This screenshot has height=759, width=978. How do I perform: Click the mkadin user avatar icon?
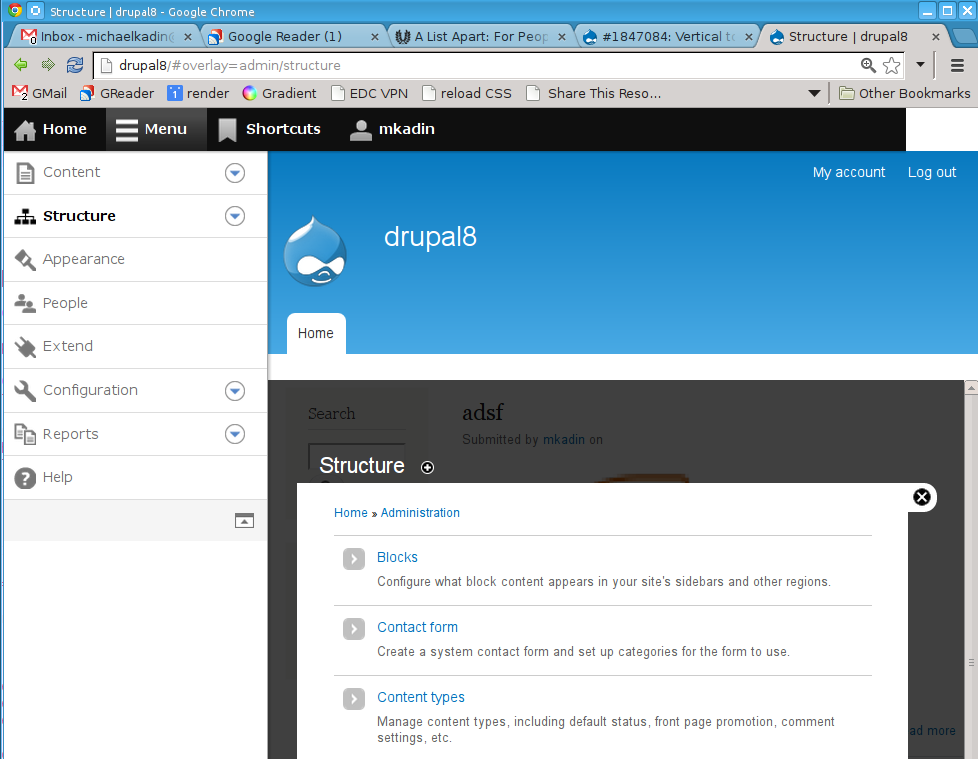[x=361, y=130]
